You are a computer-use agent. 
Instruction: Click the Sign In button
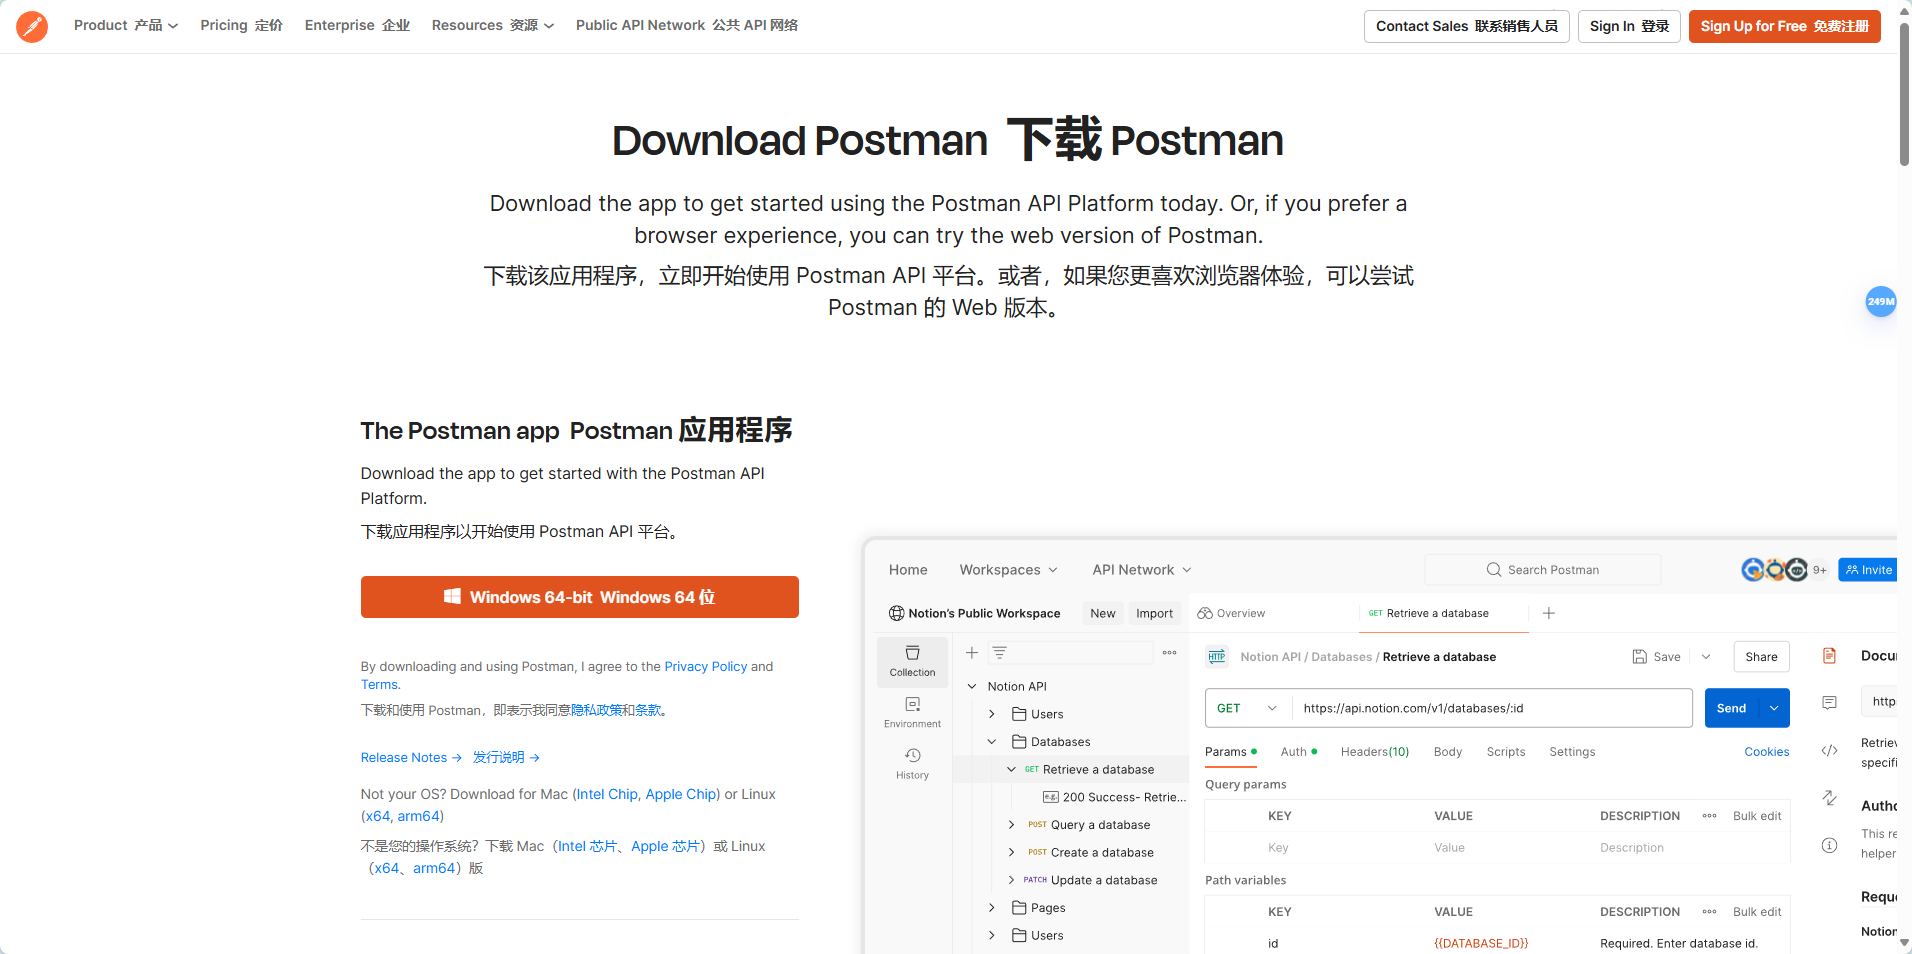pos(1629,26)
